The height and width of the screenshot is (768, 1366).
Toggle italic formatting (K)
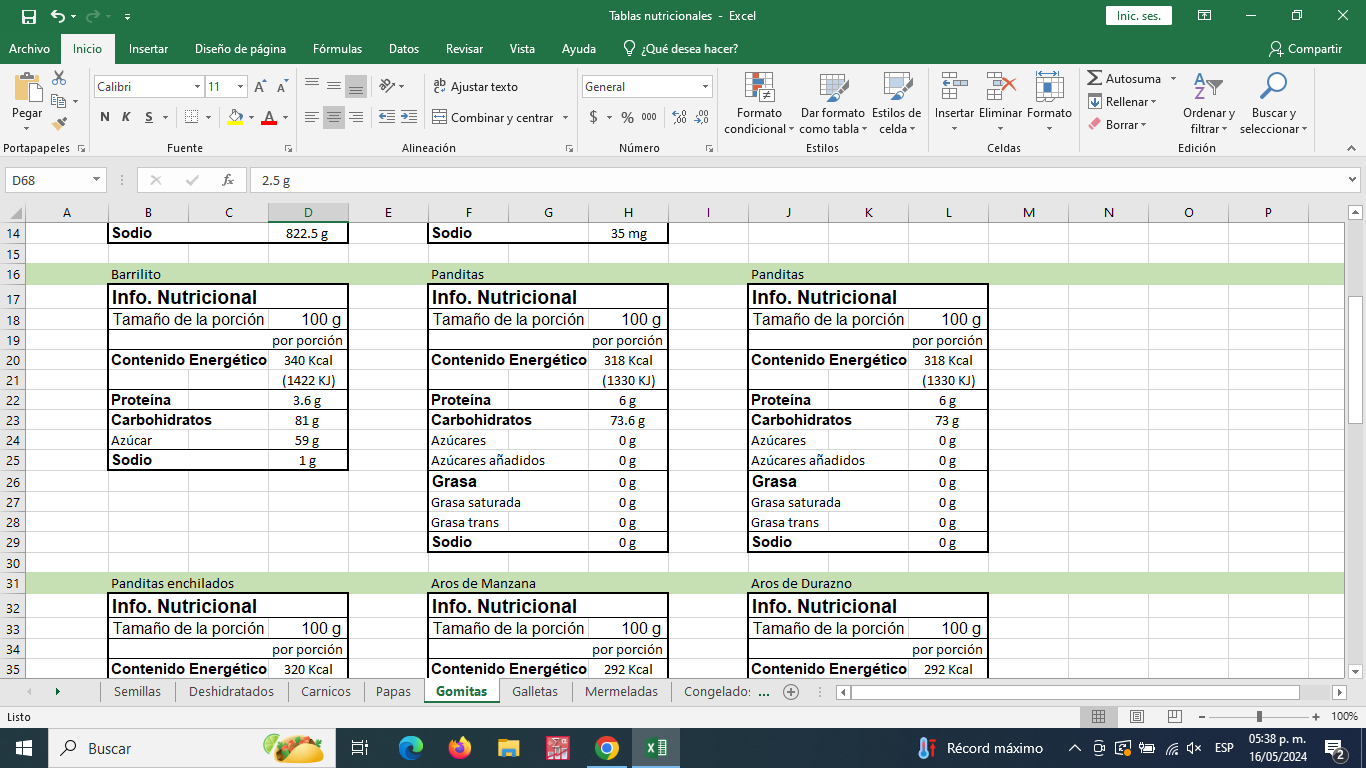tap(126, 117)
